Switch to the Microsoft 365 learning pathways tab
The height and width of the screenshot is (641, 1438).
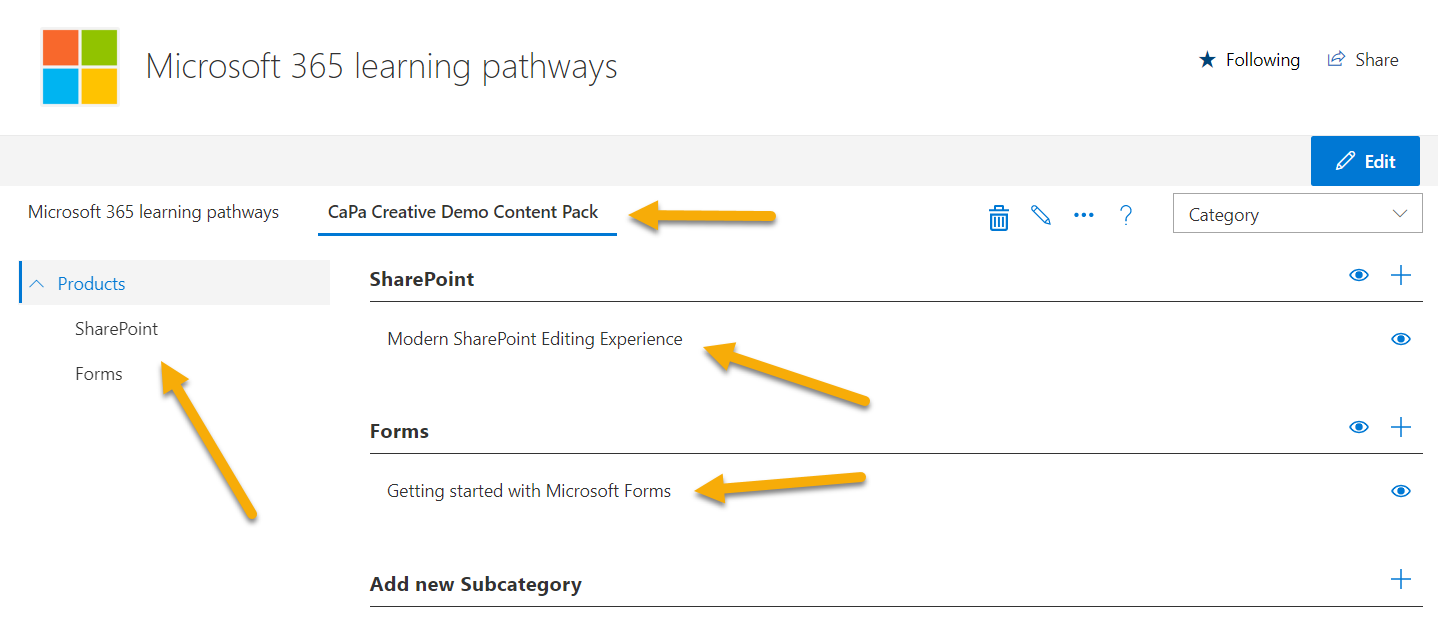point(153,212)
